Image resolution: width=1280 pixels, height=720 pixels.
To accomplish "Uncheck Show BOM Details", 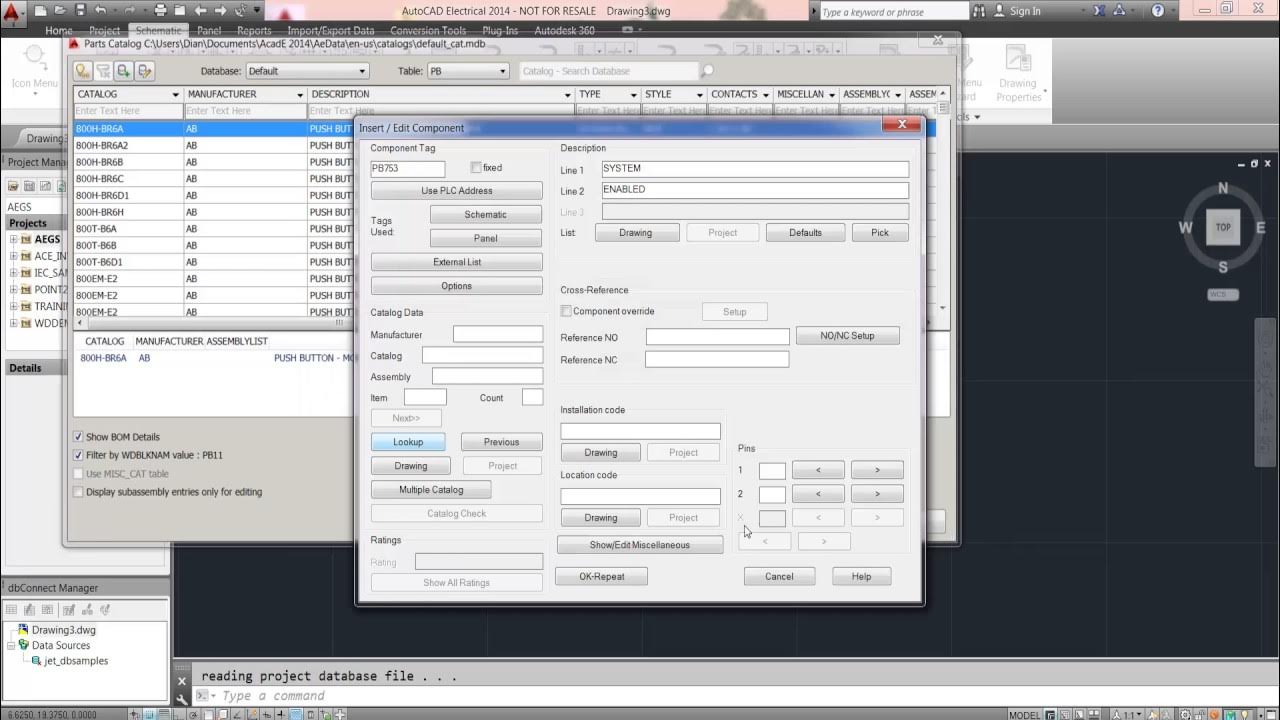I will click(x=79, y=437).
